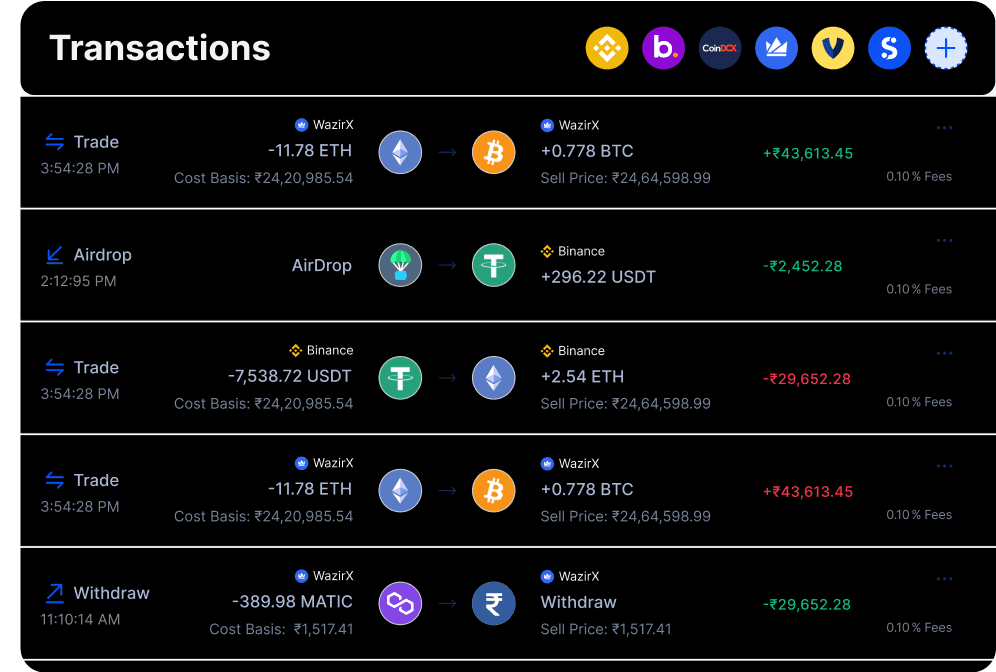Viewport: 996px width, 672px height.
Task: Open options menu for the Airdrop transaction
Action: coord(944,240)
